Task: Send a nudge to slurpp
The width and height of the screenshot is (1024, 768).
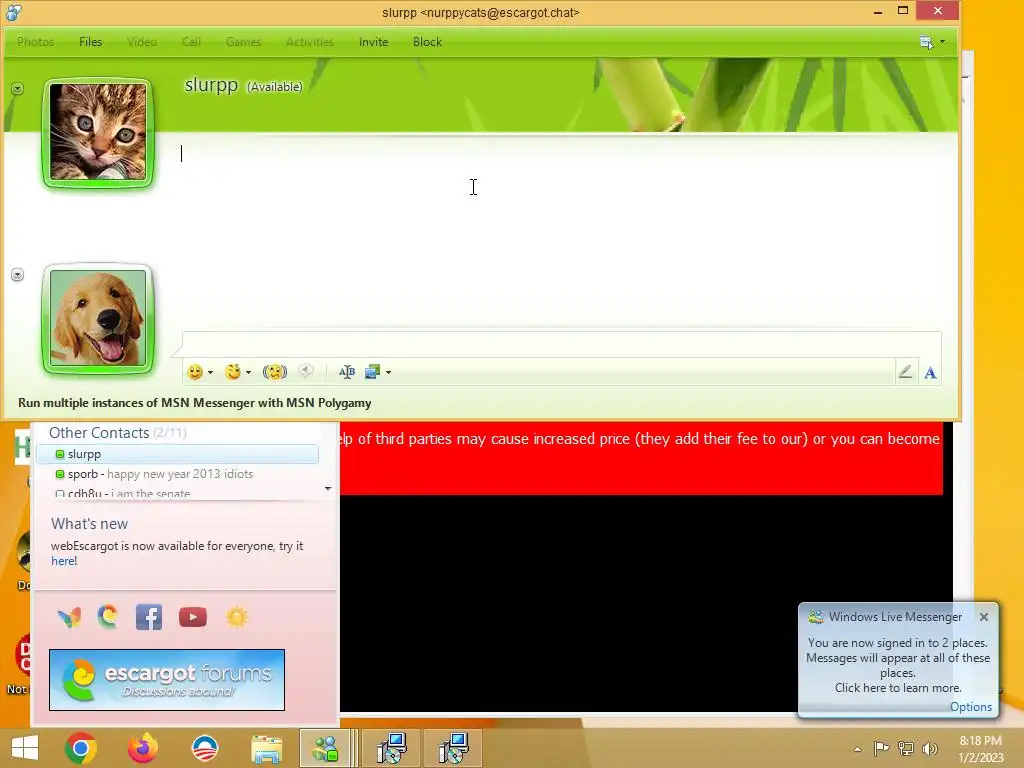Action: pyautogui.click(x=274, y=372)
